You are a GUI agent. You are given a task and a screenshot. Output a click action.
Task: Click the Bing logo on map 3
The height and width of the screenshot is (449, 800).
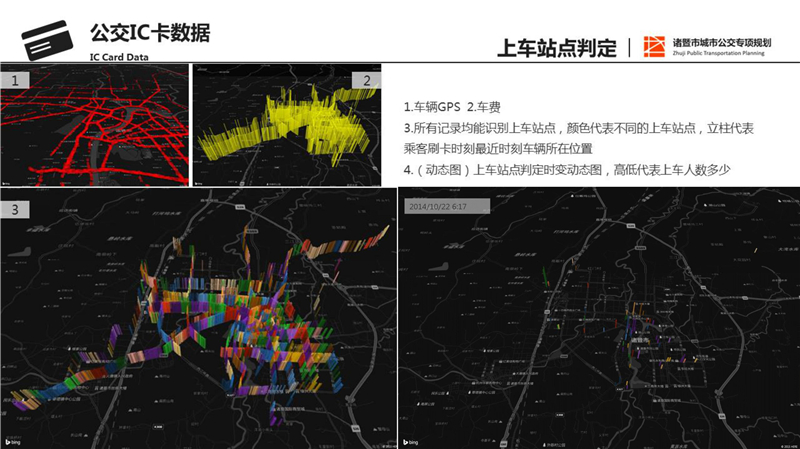[x=14, y=441]
